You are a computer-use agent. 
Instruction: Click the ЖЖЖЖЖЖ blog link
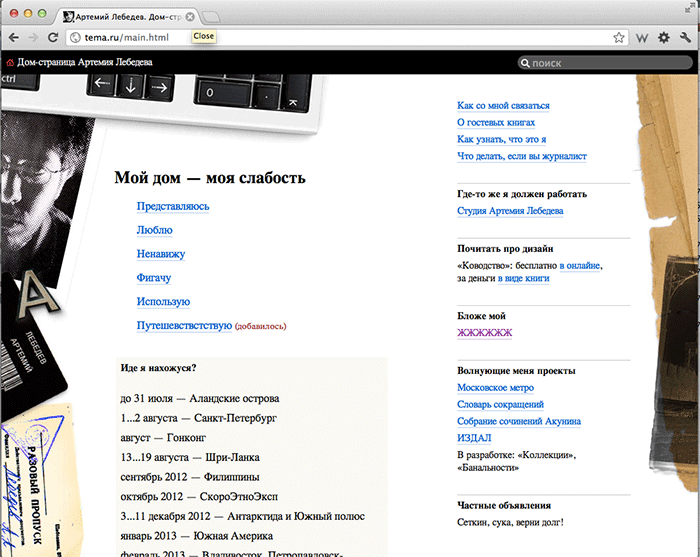pos(484,333)
